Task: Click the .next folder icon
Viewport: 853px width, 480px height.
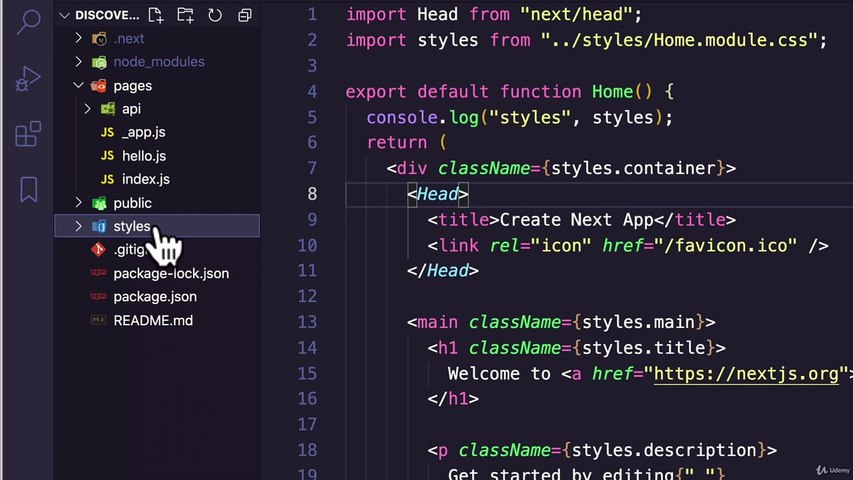Action: pos(99,39)
